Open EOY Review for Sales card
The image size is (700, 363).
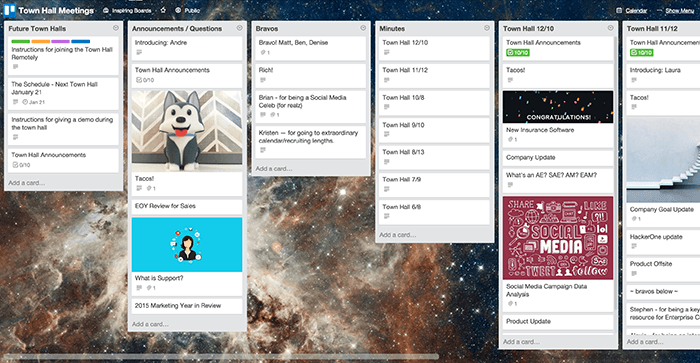(187, 207)
